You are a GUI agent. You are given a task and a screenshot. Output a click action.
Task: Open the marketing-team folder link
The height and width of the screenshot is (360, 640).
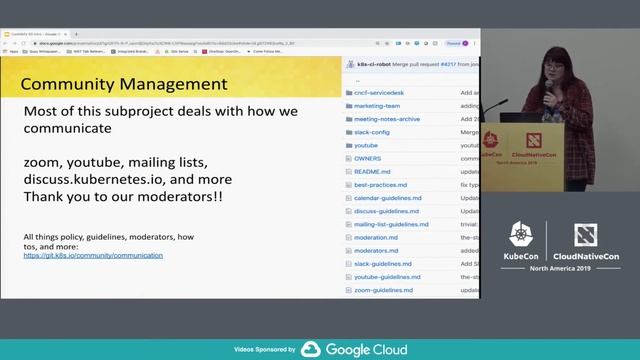click(377, 106)
